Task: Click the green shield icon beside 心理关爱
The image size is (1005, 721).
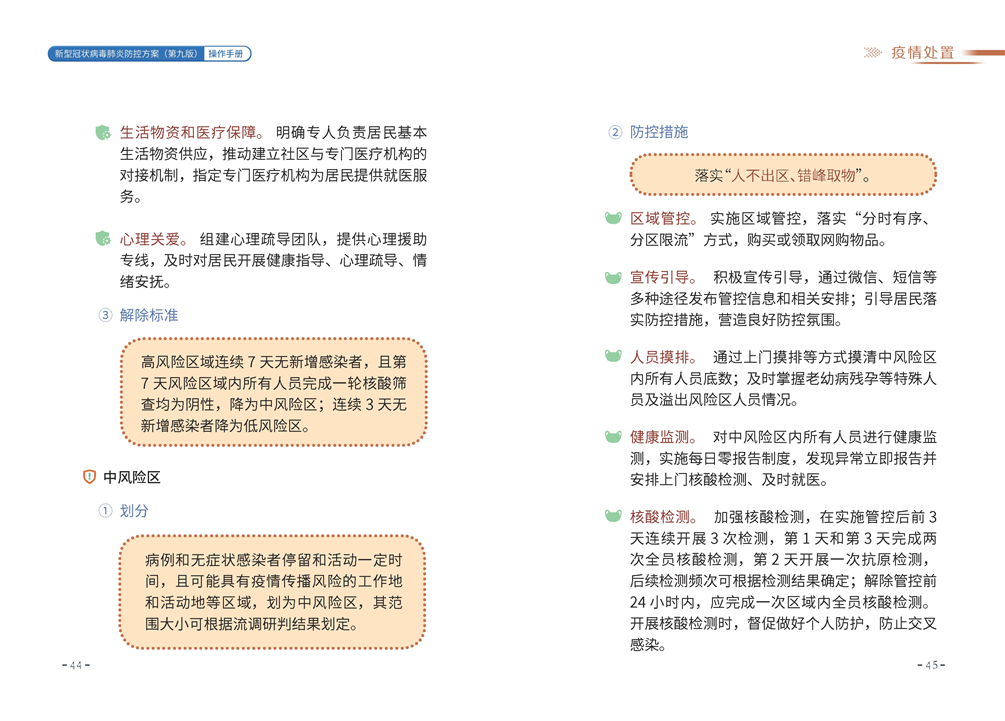Action: pos(102,238)
